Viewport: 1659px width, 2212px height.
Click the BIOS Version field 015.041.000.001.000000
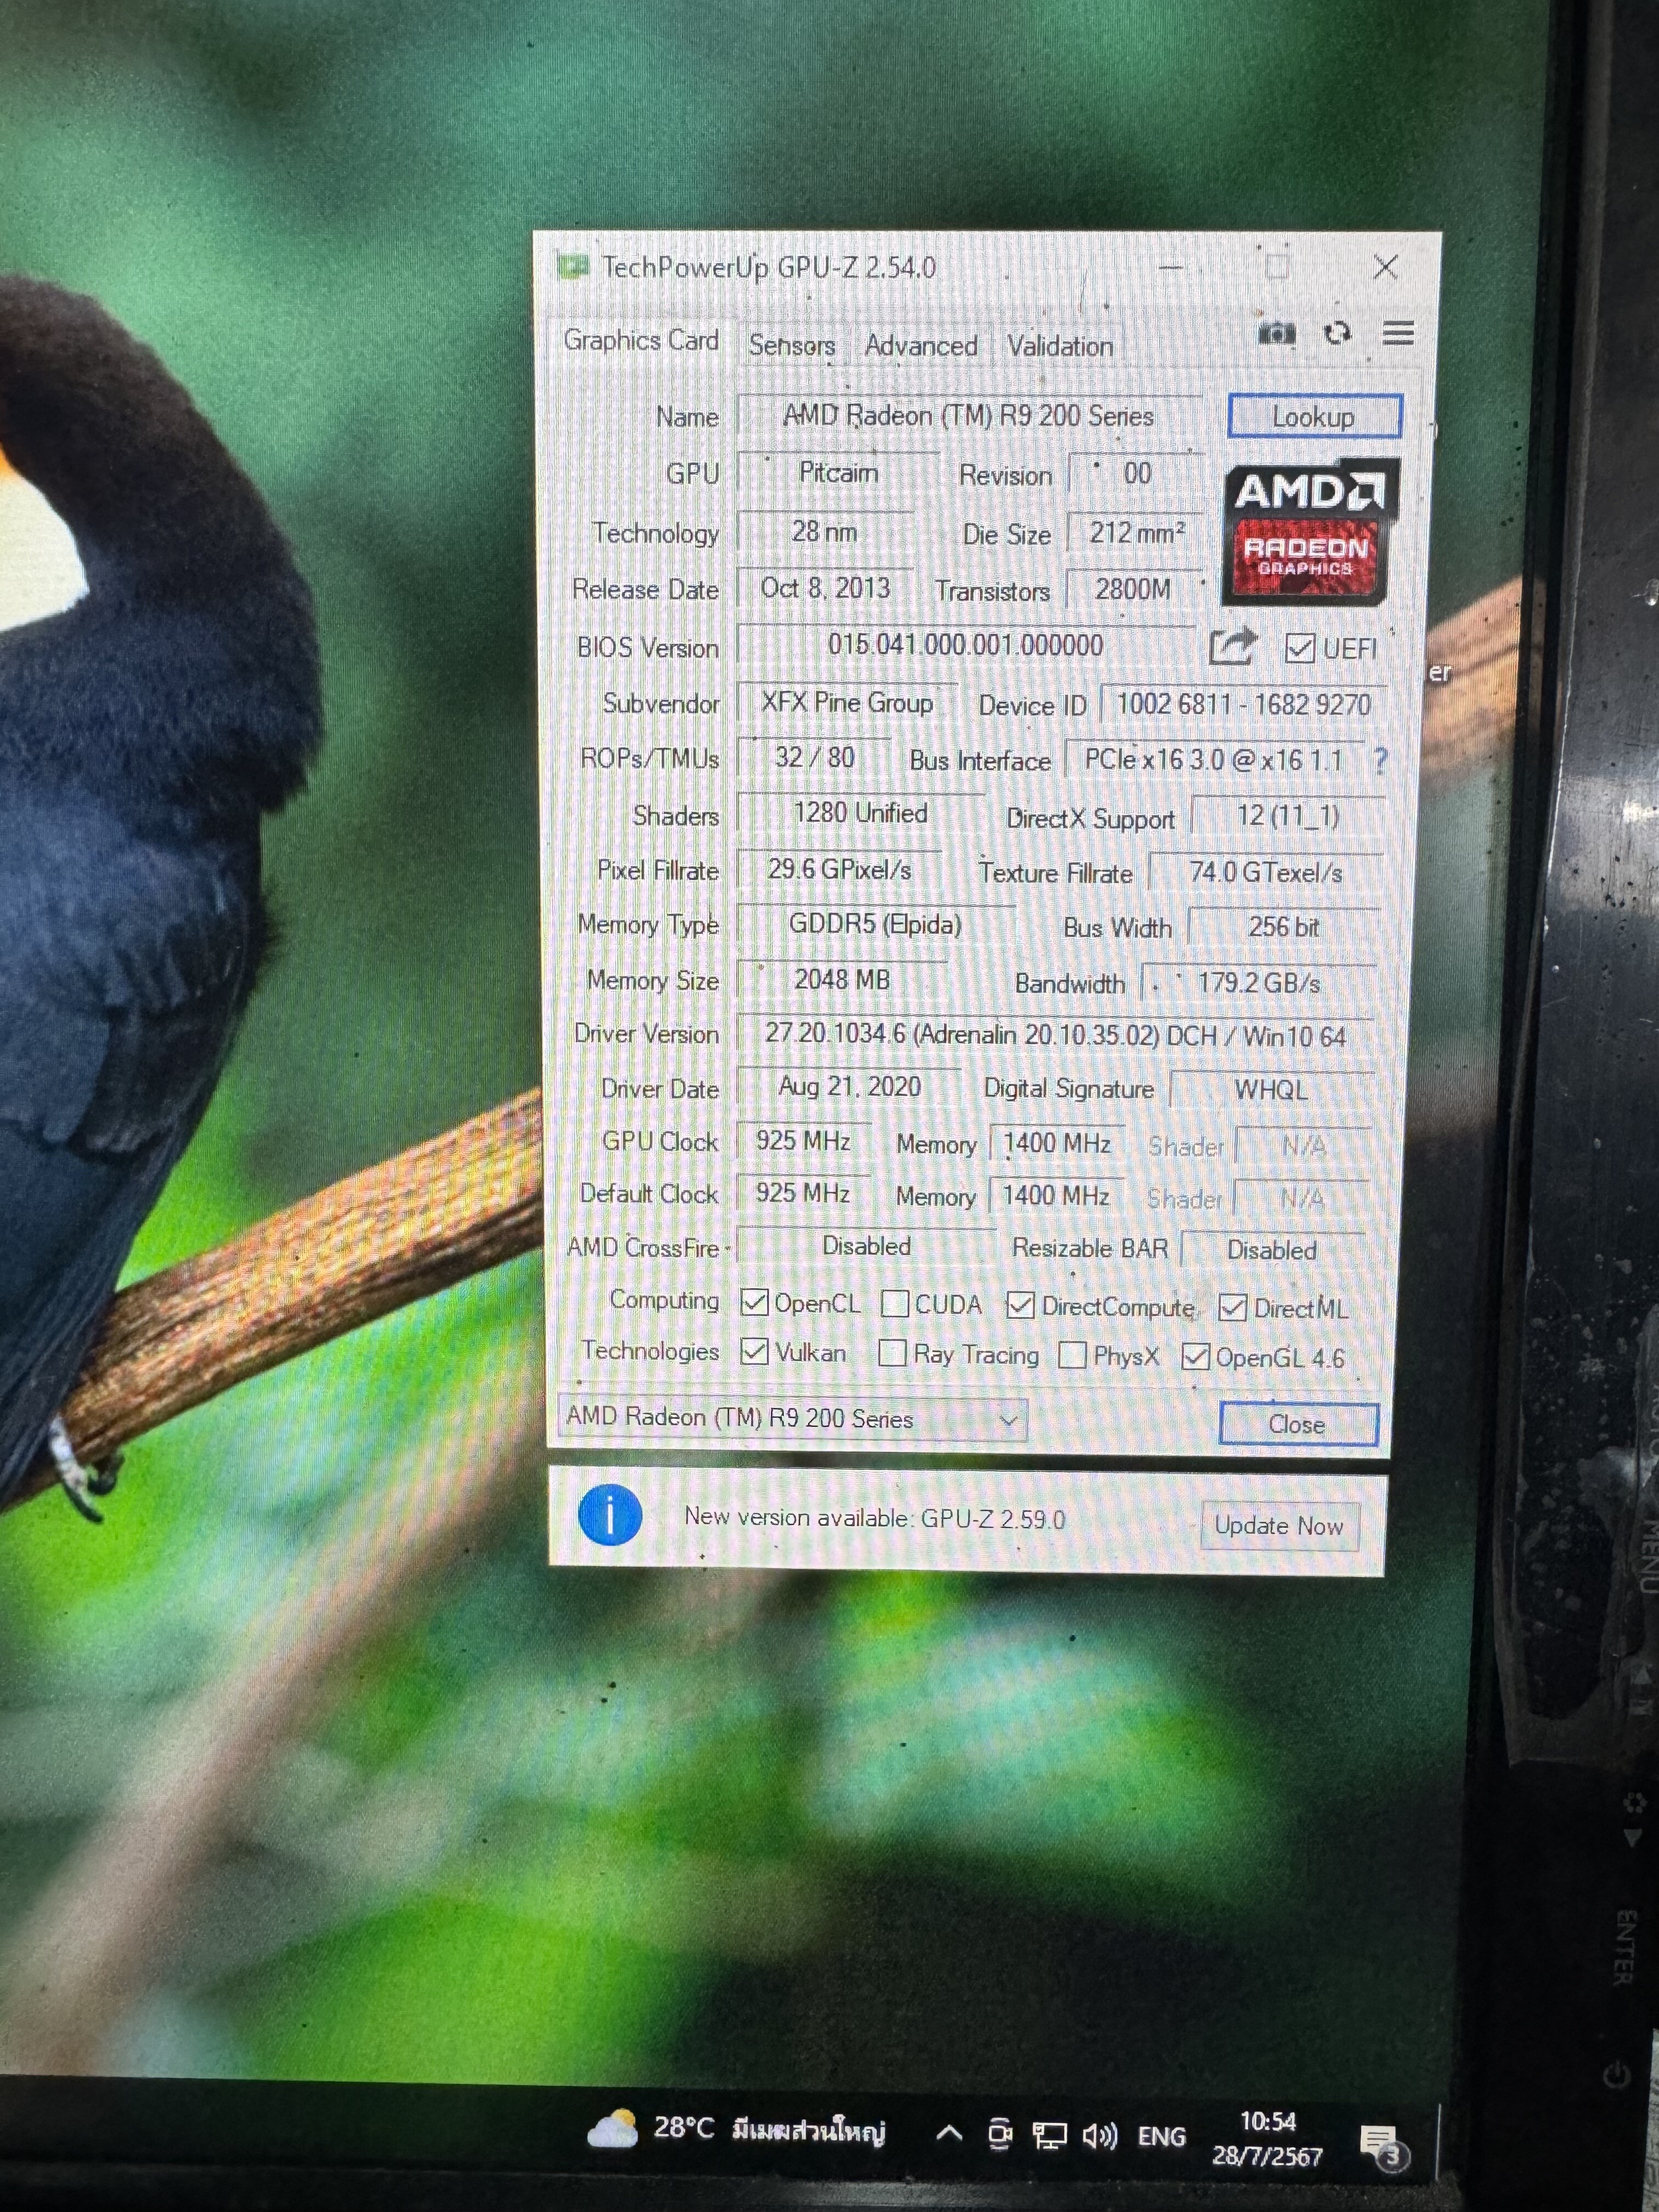tap(965, 645)
